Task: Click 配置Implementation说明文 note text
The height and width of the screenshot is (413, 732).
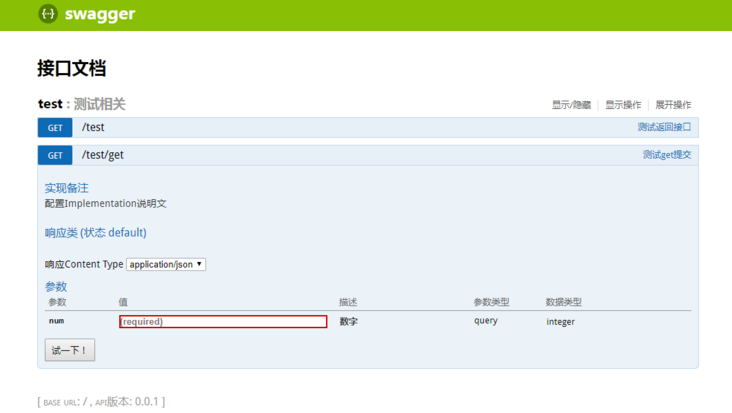Action: coord(106,203)
